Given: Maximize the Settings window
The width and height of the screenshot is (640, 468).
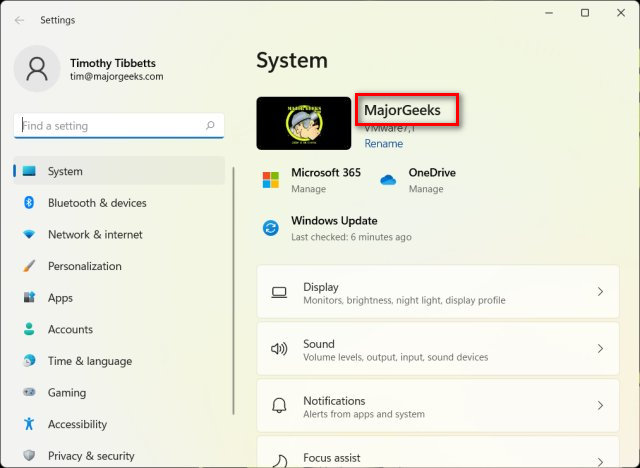Looking at the screenshot, I should pos(584,13).
